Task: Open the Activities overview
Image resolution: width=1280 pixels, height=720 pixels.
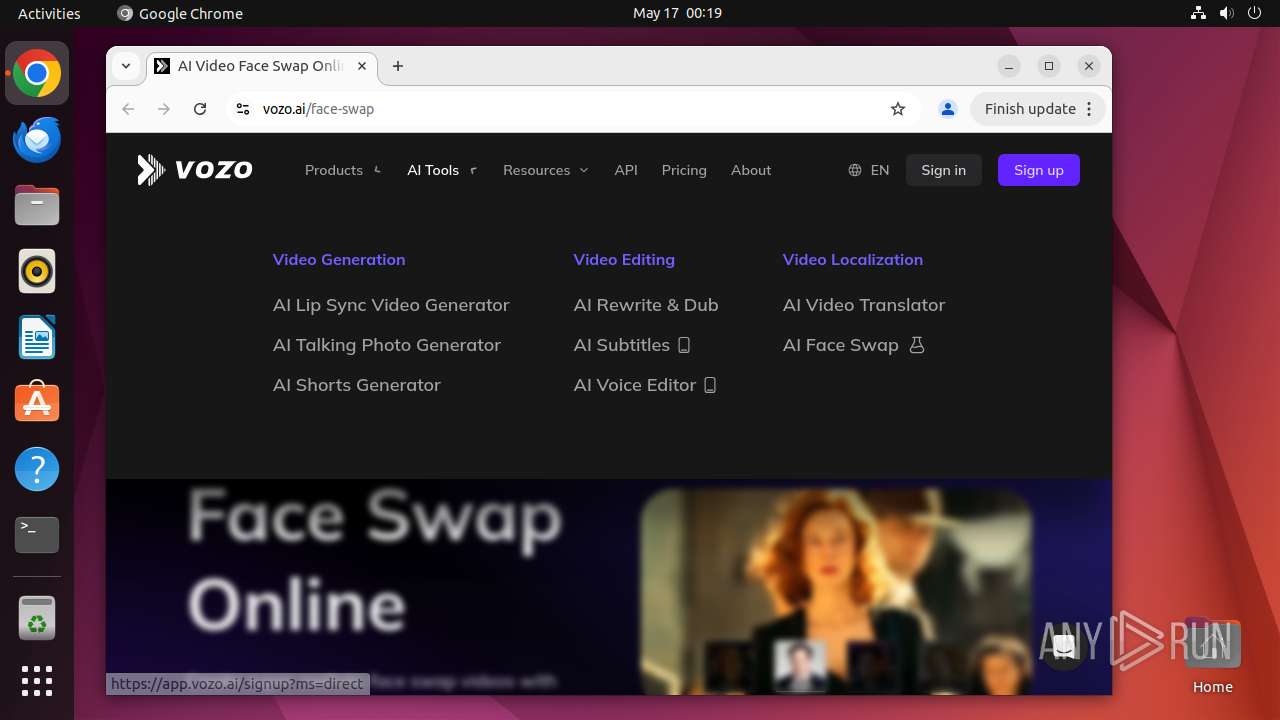Action: [49, 13]
